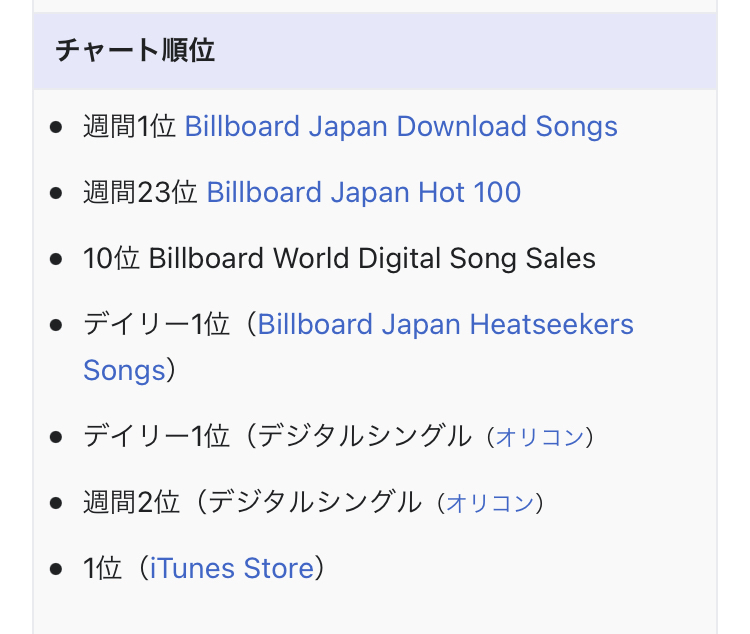Click the '1位' text before iTunes Store
This screenshot has height=634, width=750.
pyautogui.click(x=102, y=568)
